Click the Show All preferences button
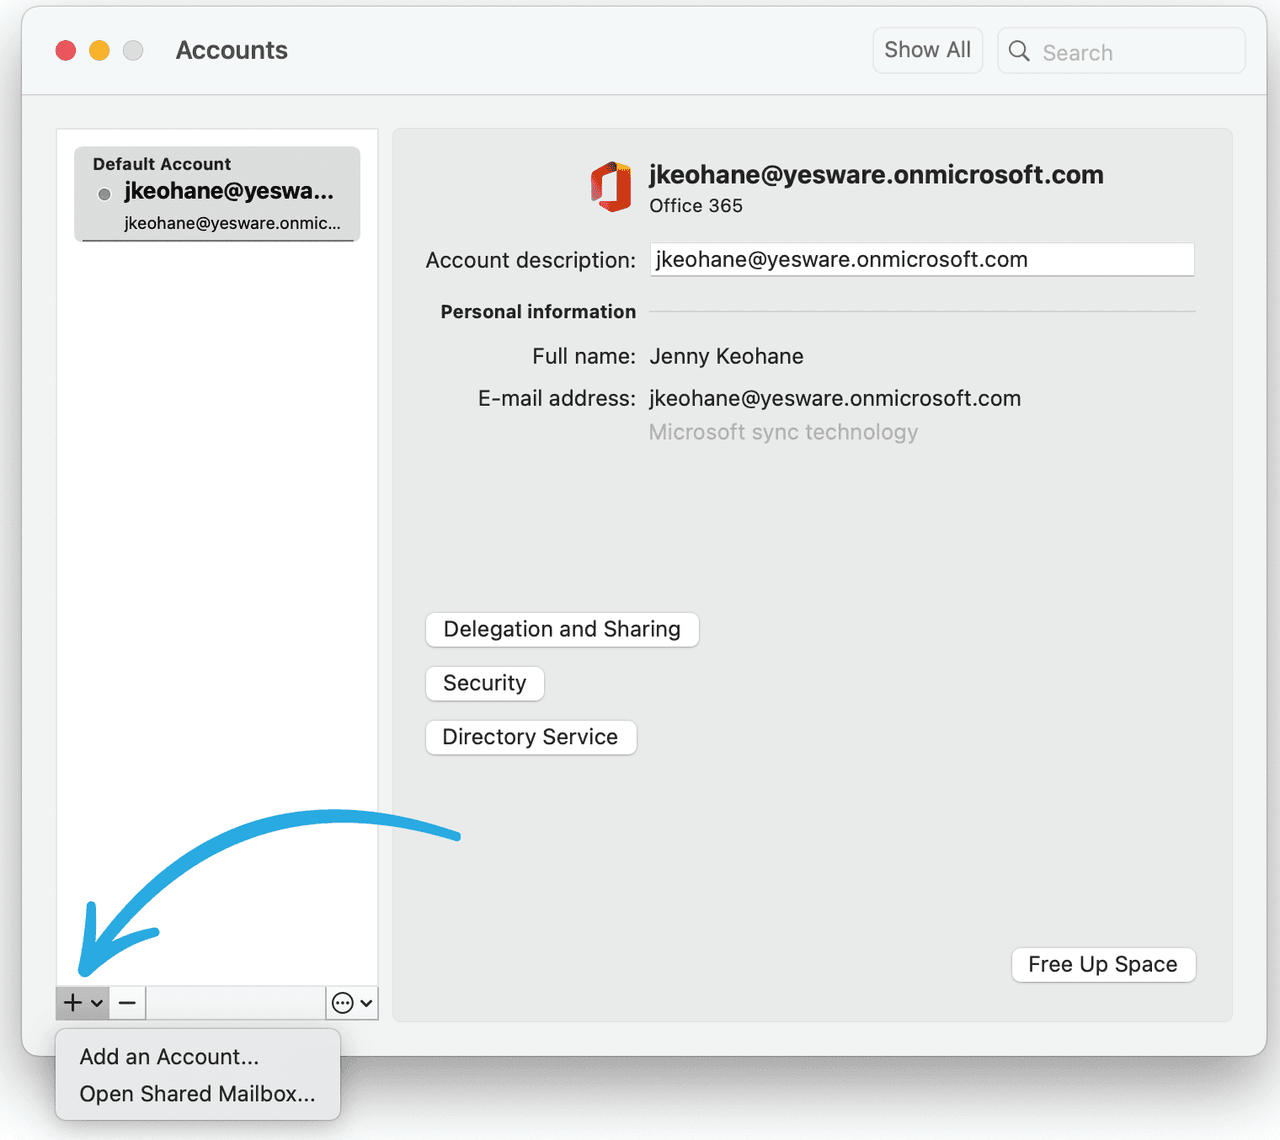Viewport: 1280px width, 1140px height. (x=926, y=49)
